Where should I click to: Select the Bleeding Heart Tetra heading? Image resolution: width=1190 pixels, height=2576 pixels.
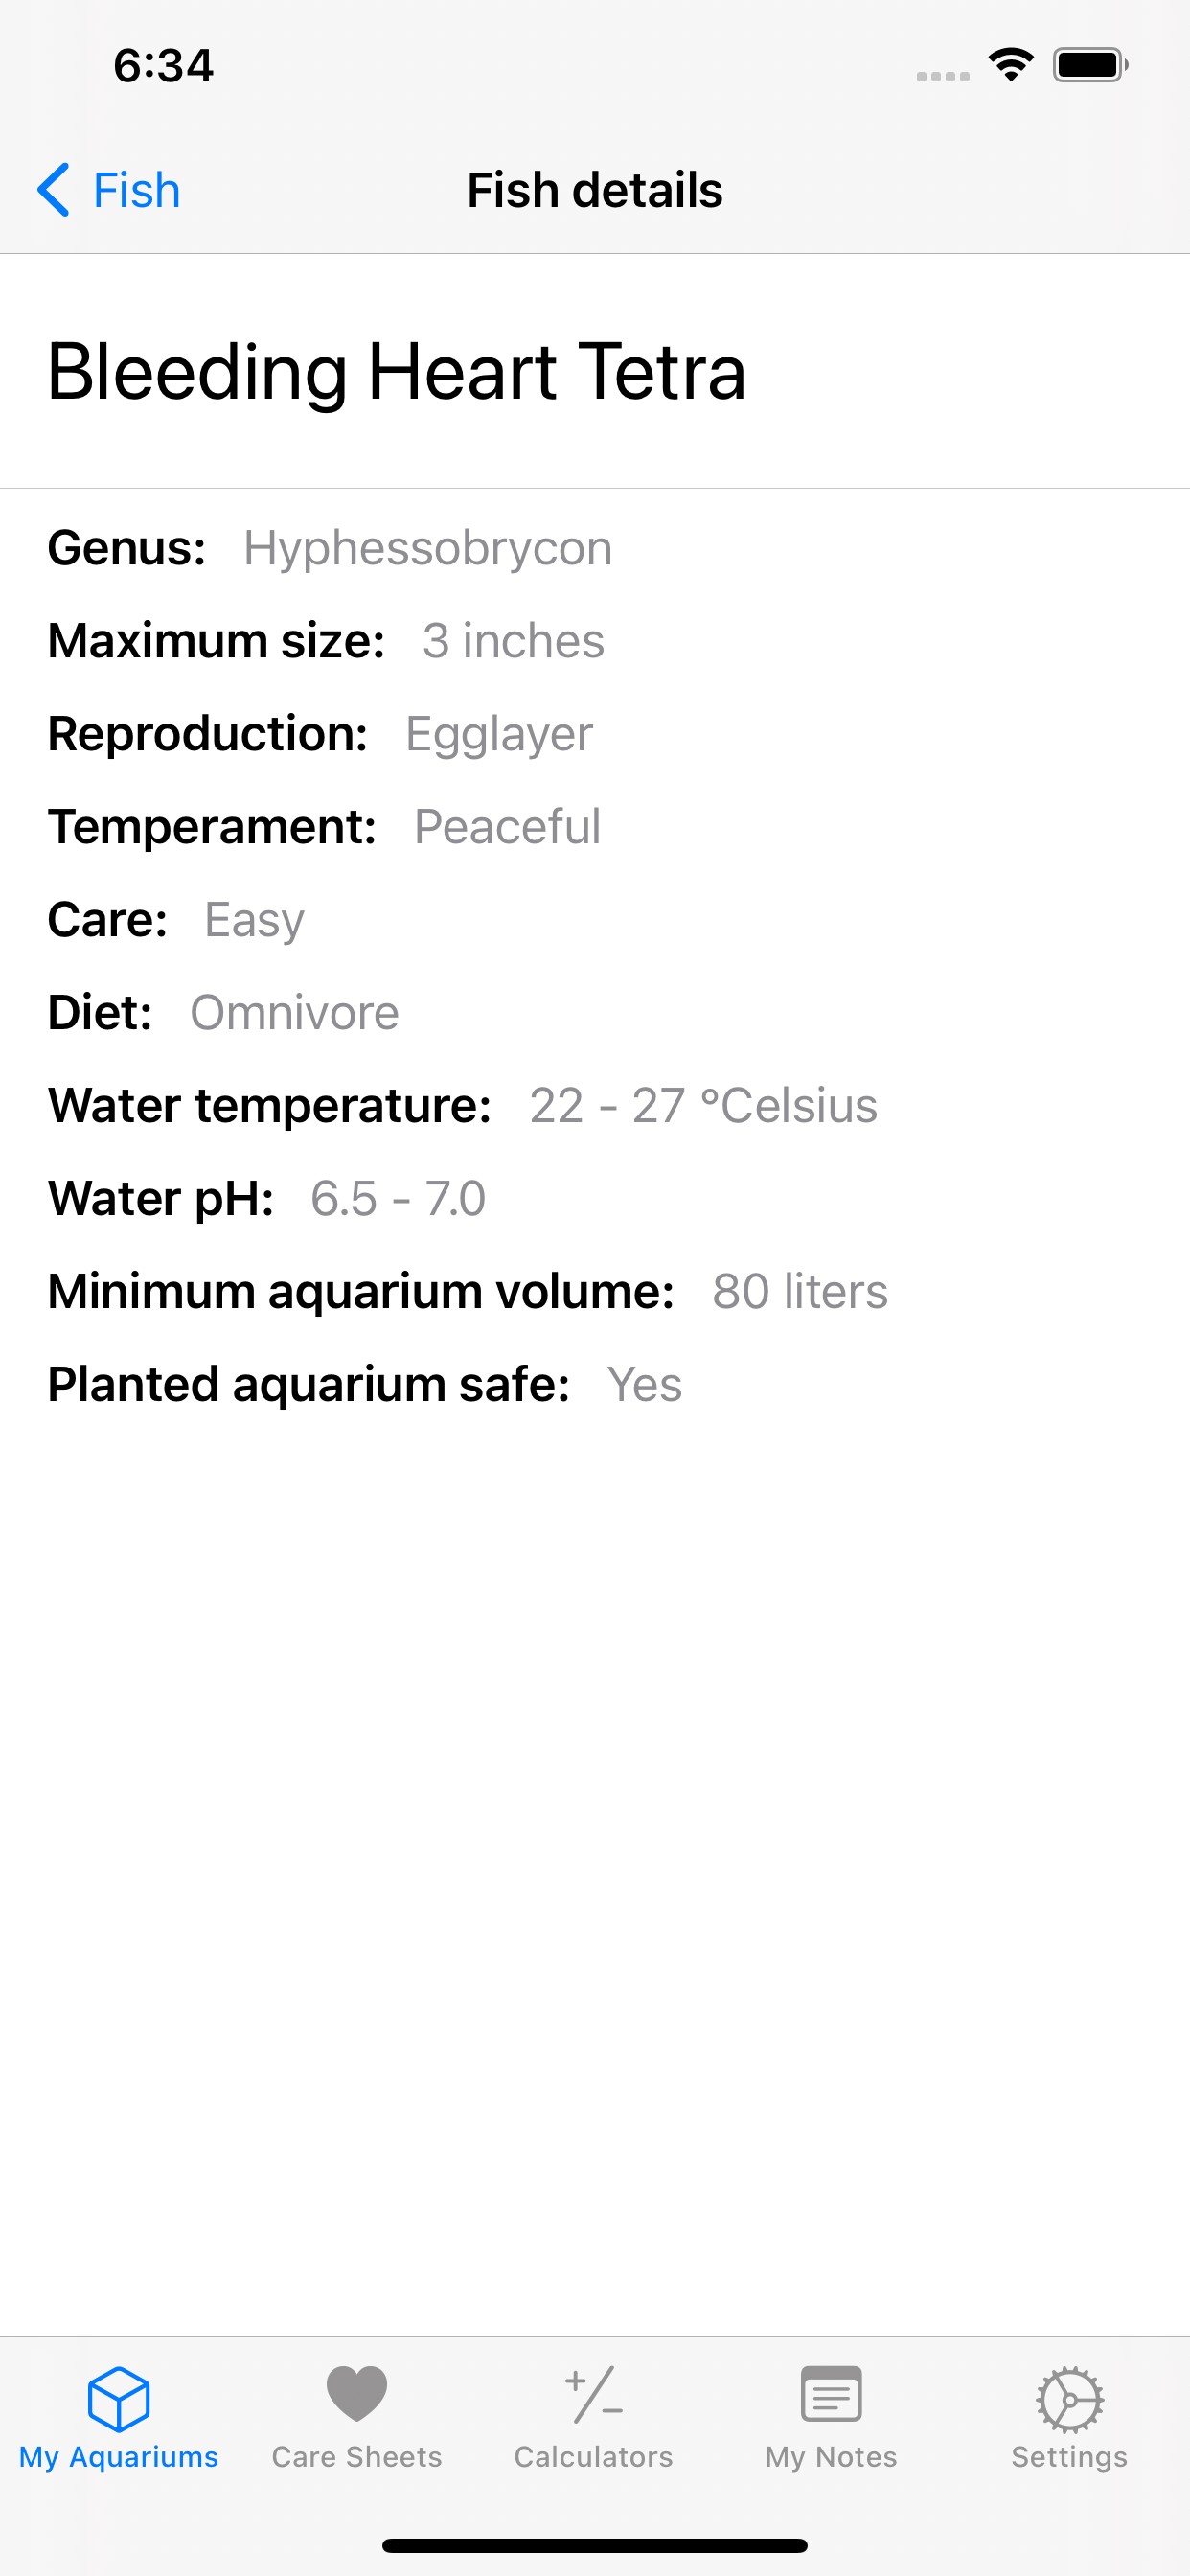pos(397,372)
